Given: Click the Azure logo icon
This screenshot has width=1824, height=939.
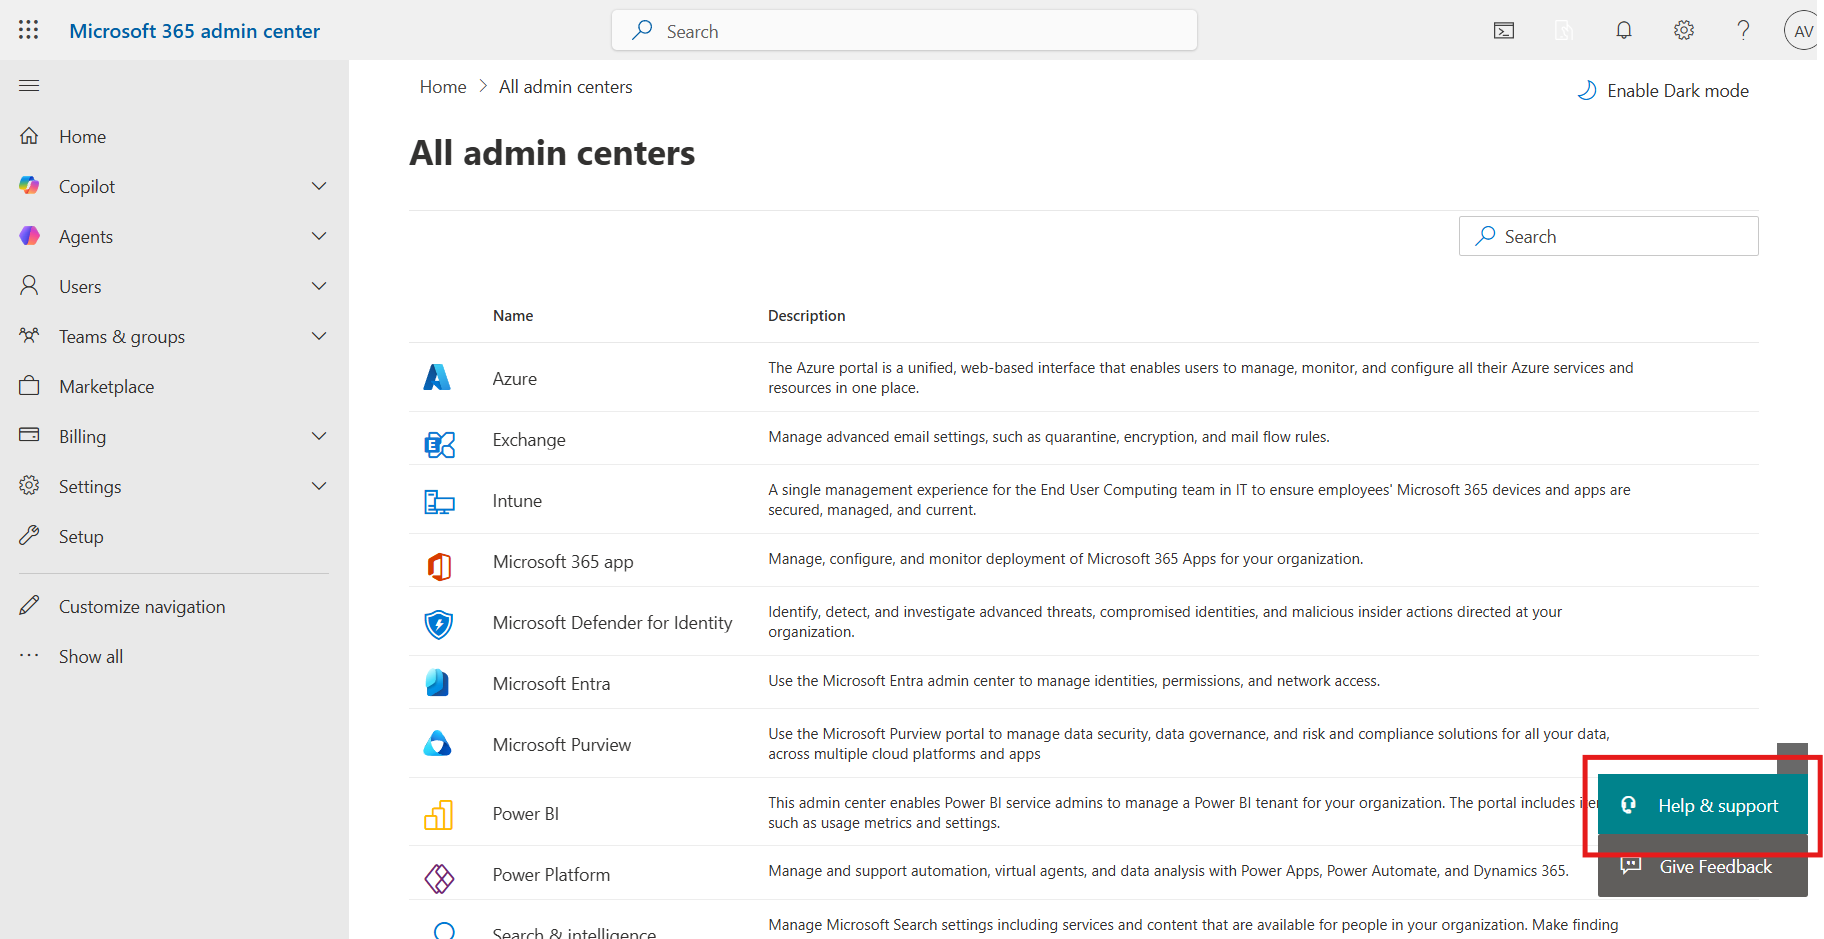Looking at the screenshot, I should pos(437,377).
